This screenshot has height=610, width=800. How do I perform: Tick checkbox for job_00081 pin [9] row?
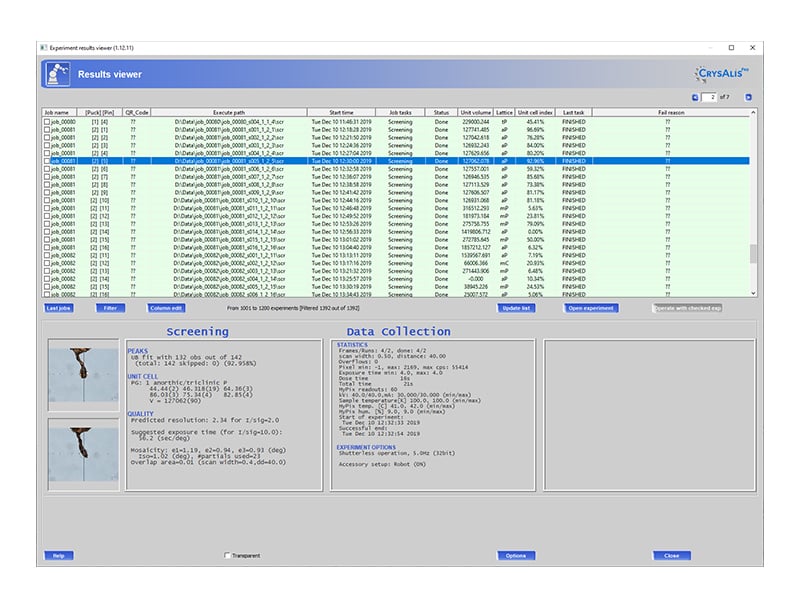(47, 193)
